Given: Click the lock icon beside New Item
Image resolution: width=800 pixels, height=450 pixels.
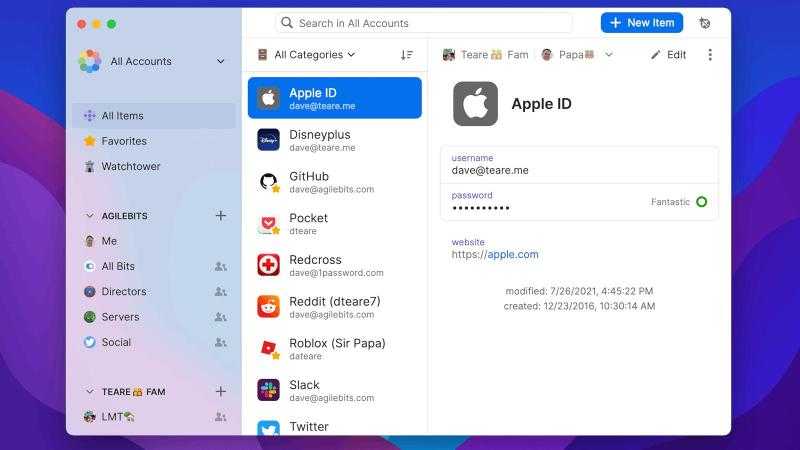Looking at the screenshot, I should [705, 23].
